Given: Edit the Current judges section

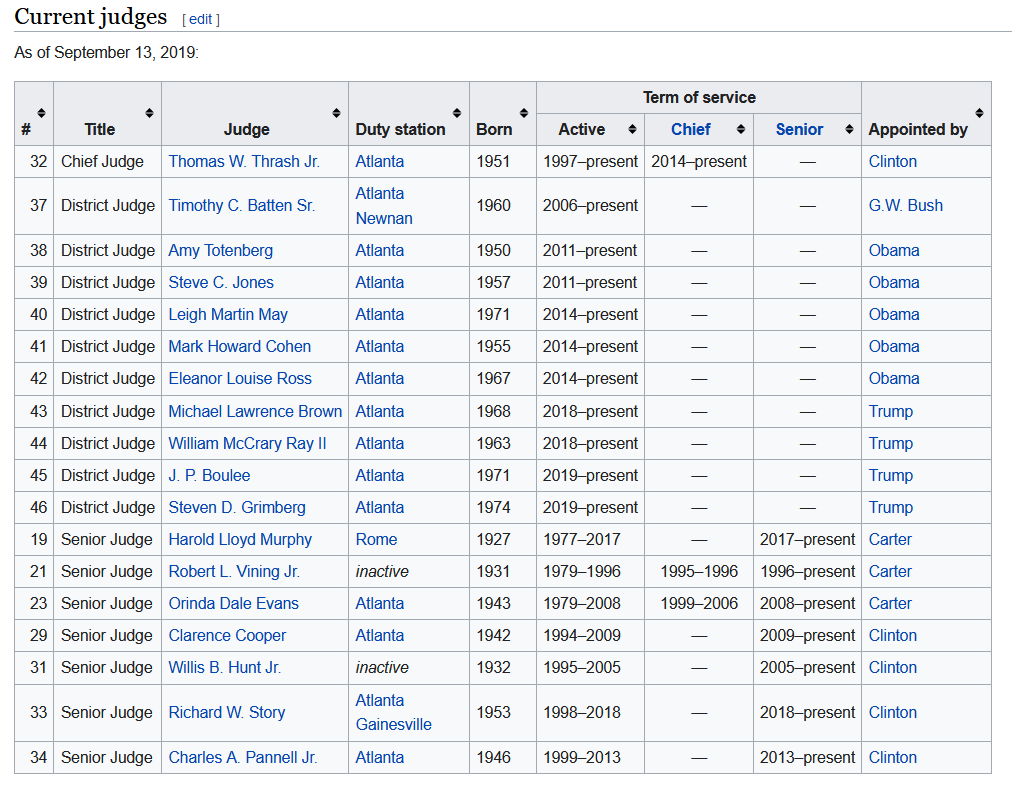Looking at the screenshot, I should pyautogui.click(x=200, y=19).
